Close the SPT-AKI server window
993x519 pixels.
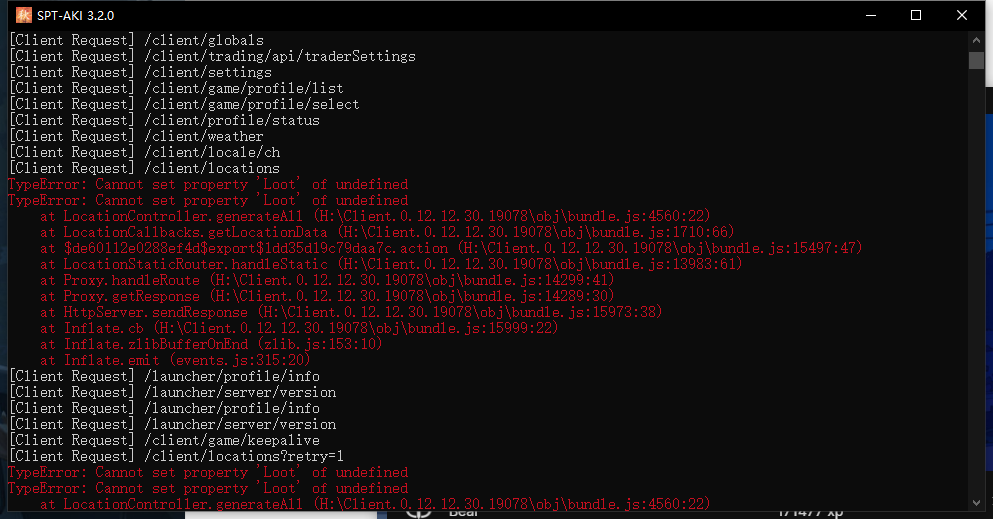click(962, 15)
